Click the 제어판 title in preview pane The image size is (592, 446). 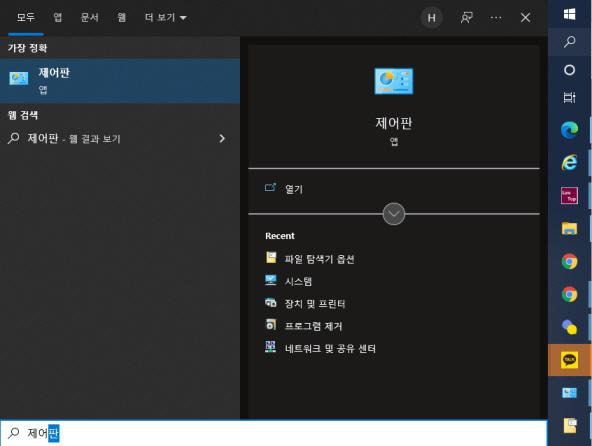393,123
